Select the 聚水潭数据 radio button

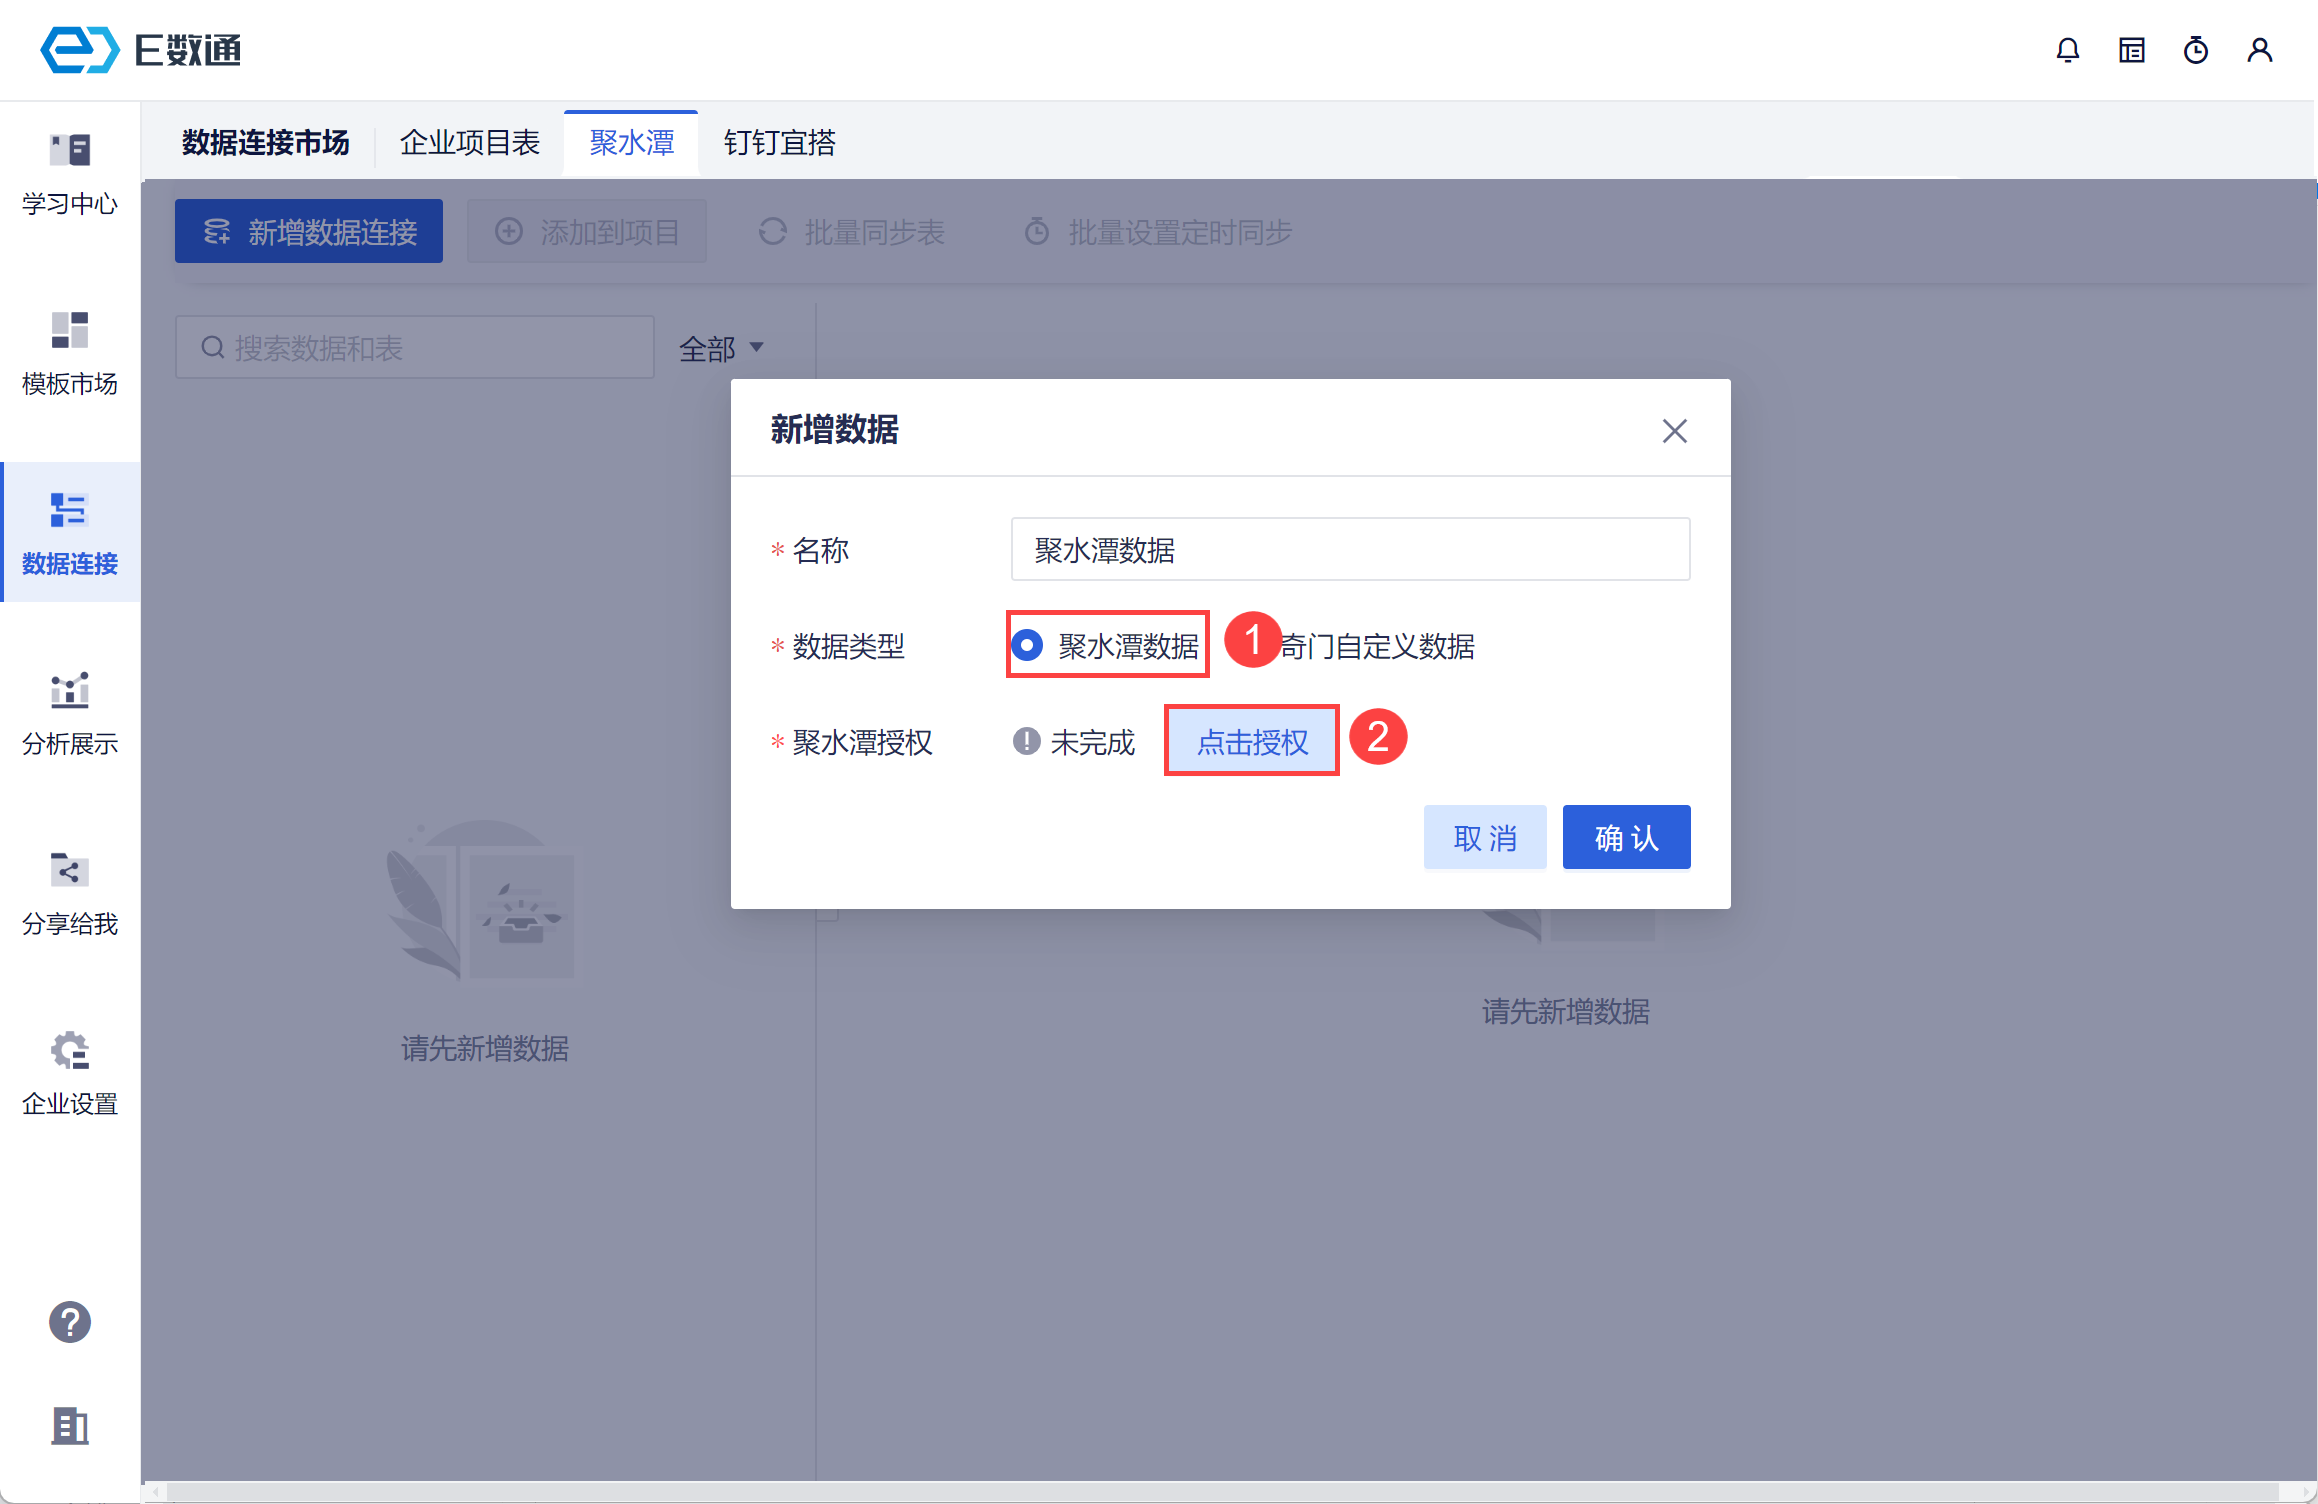(x=1027, y=645)
